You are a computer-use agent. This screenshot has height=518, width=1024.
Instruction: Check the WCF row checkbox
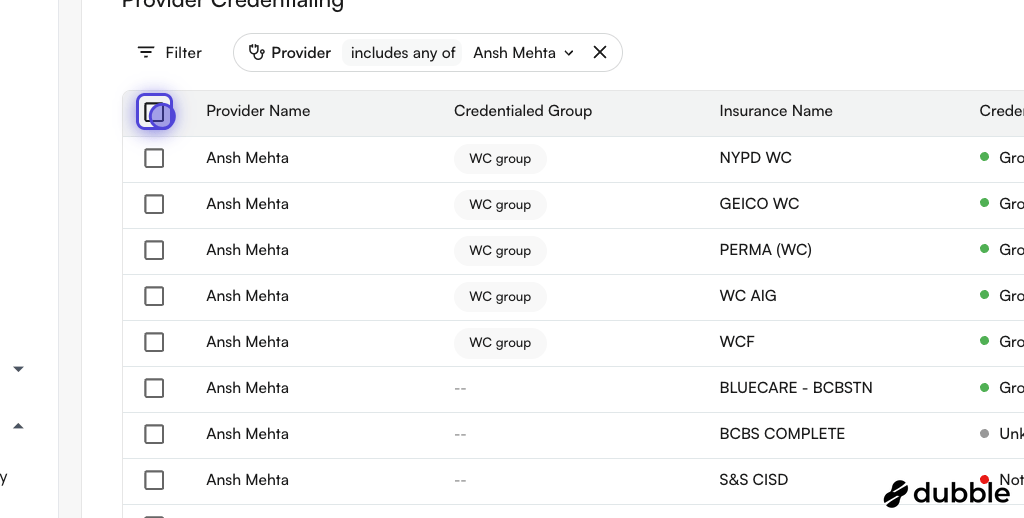point(154,342)
